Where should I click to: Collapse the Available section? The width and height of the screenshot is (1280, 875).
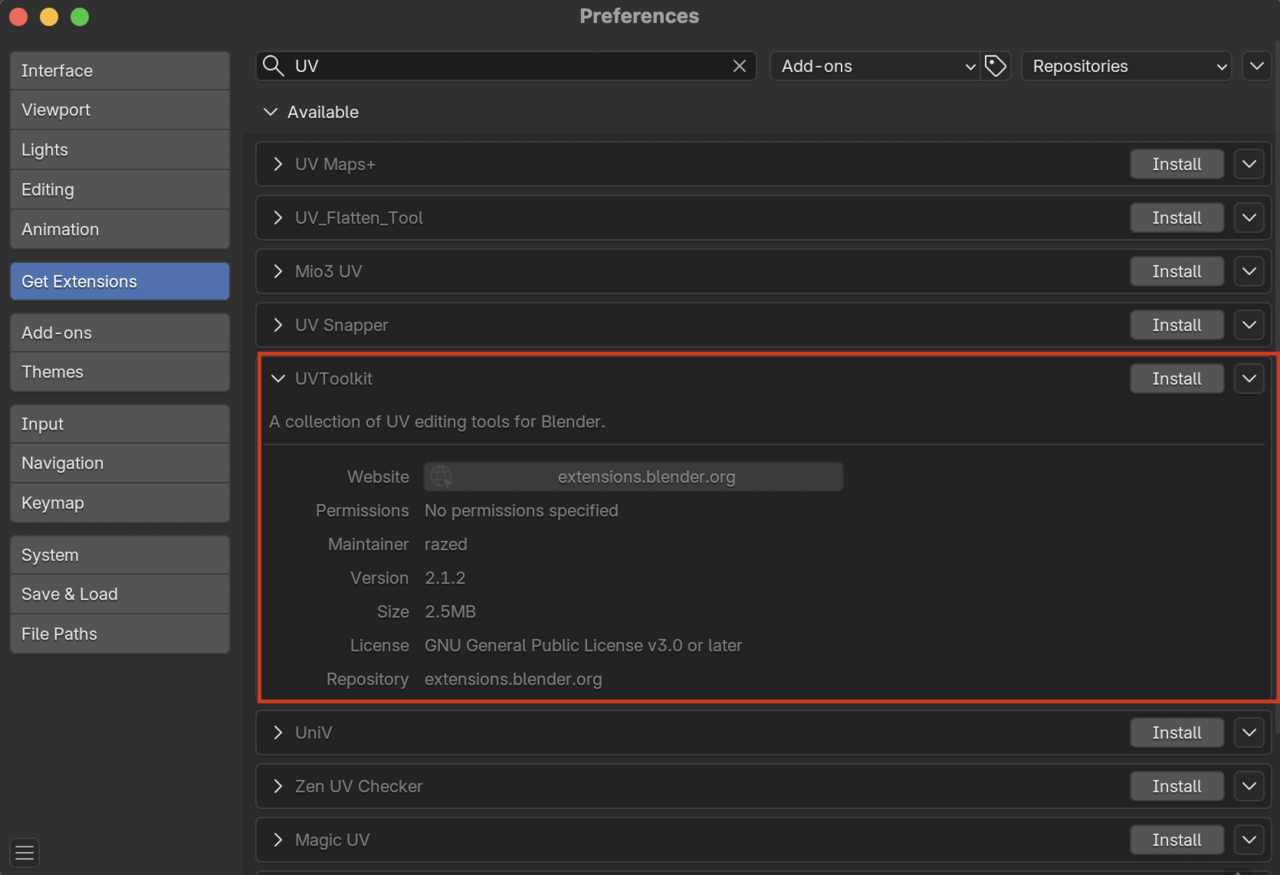tap(270, 112)
